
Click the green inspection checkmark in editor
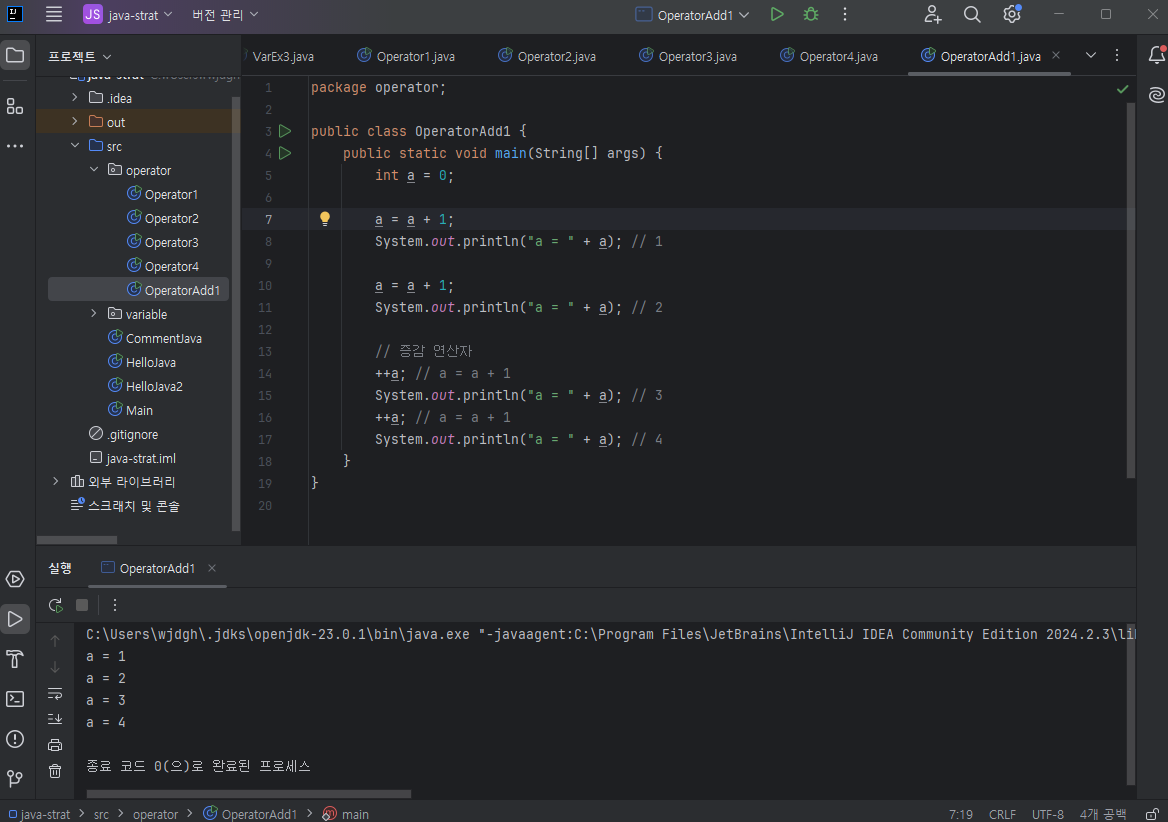(x=1123, y=89)
